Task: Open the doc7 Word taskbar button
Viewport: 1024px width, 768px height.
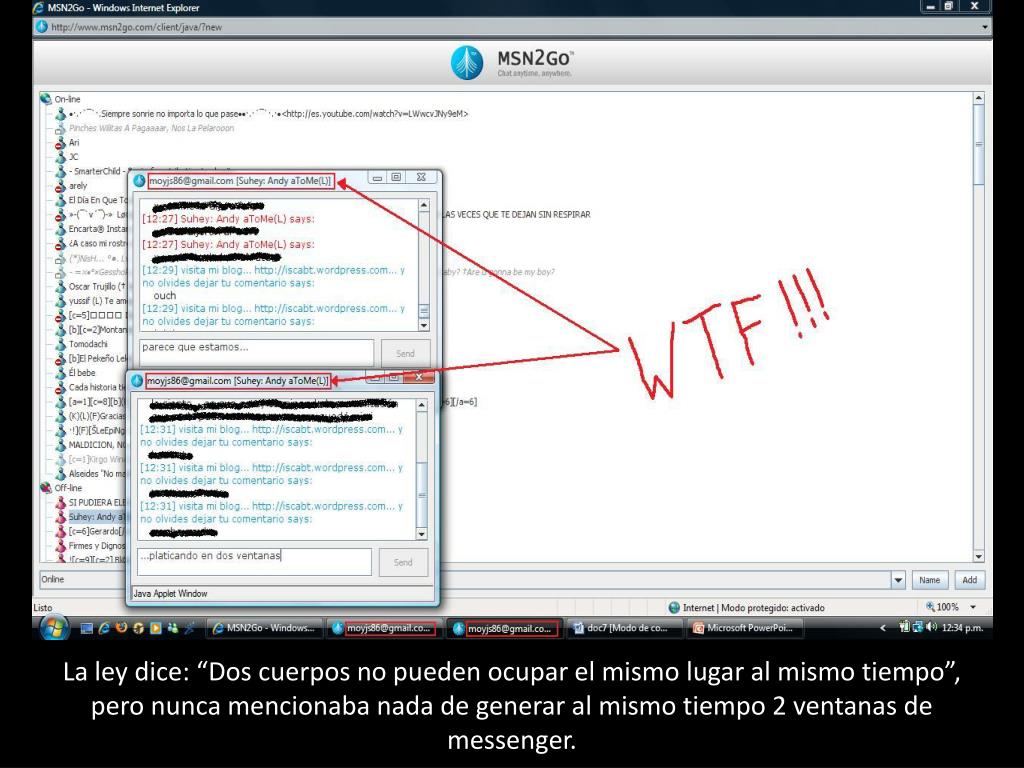Action: 622,628
